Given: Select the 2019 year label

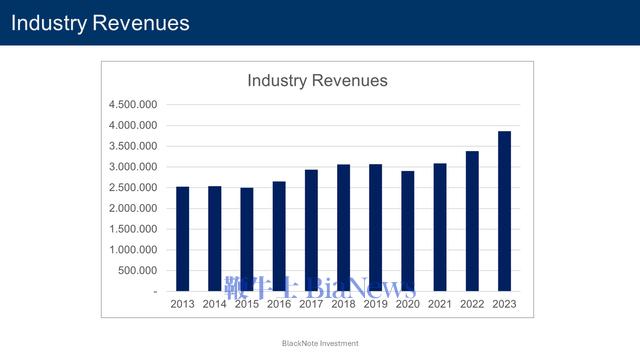Looking at the screenshot, I should click(x=376, y=304).
